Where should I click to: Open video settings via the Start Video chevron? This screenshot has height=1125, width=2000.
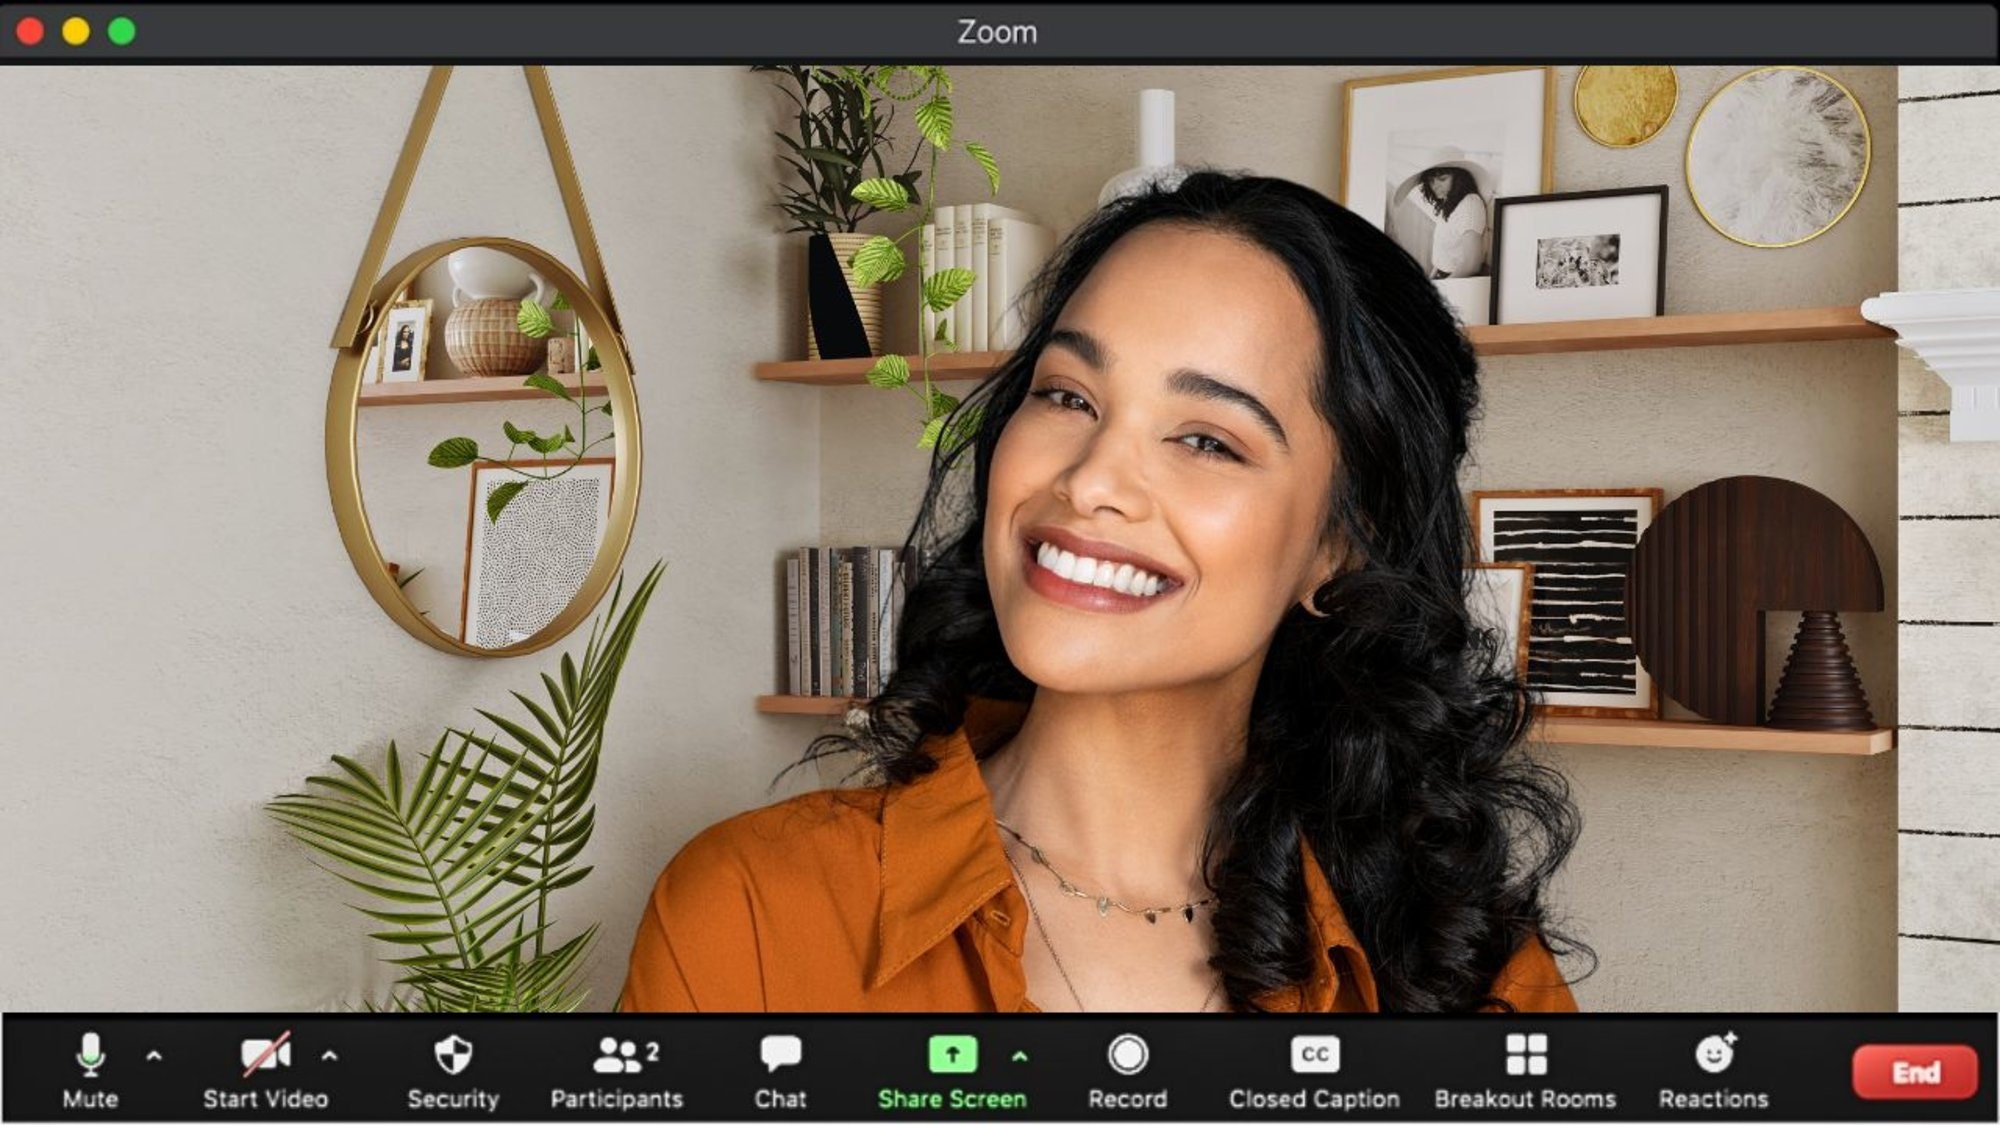coord(328,1056)
